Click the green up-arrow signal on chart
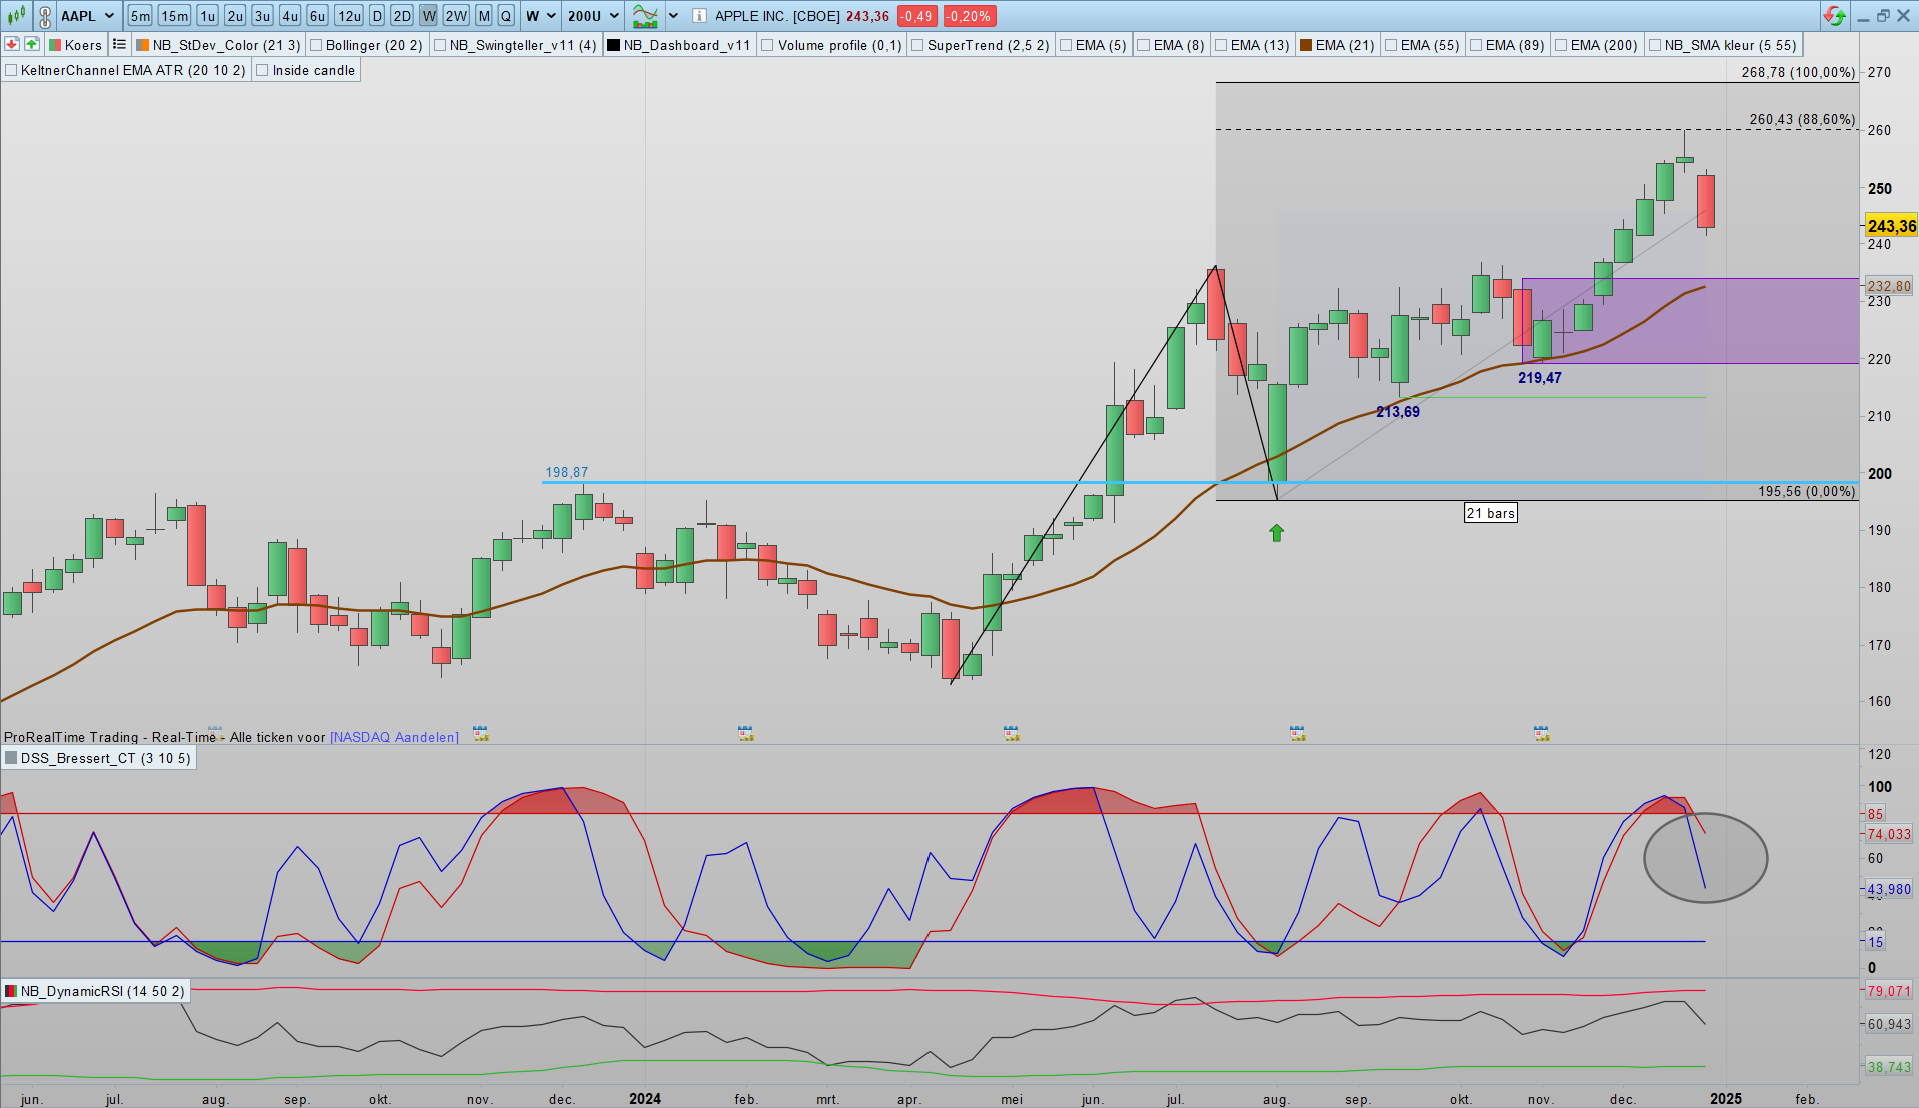Image resolution: width=1919 pixels, height=1108 pixels. point(1276,533)
